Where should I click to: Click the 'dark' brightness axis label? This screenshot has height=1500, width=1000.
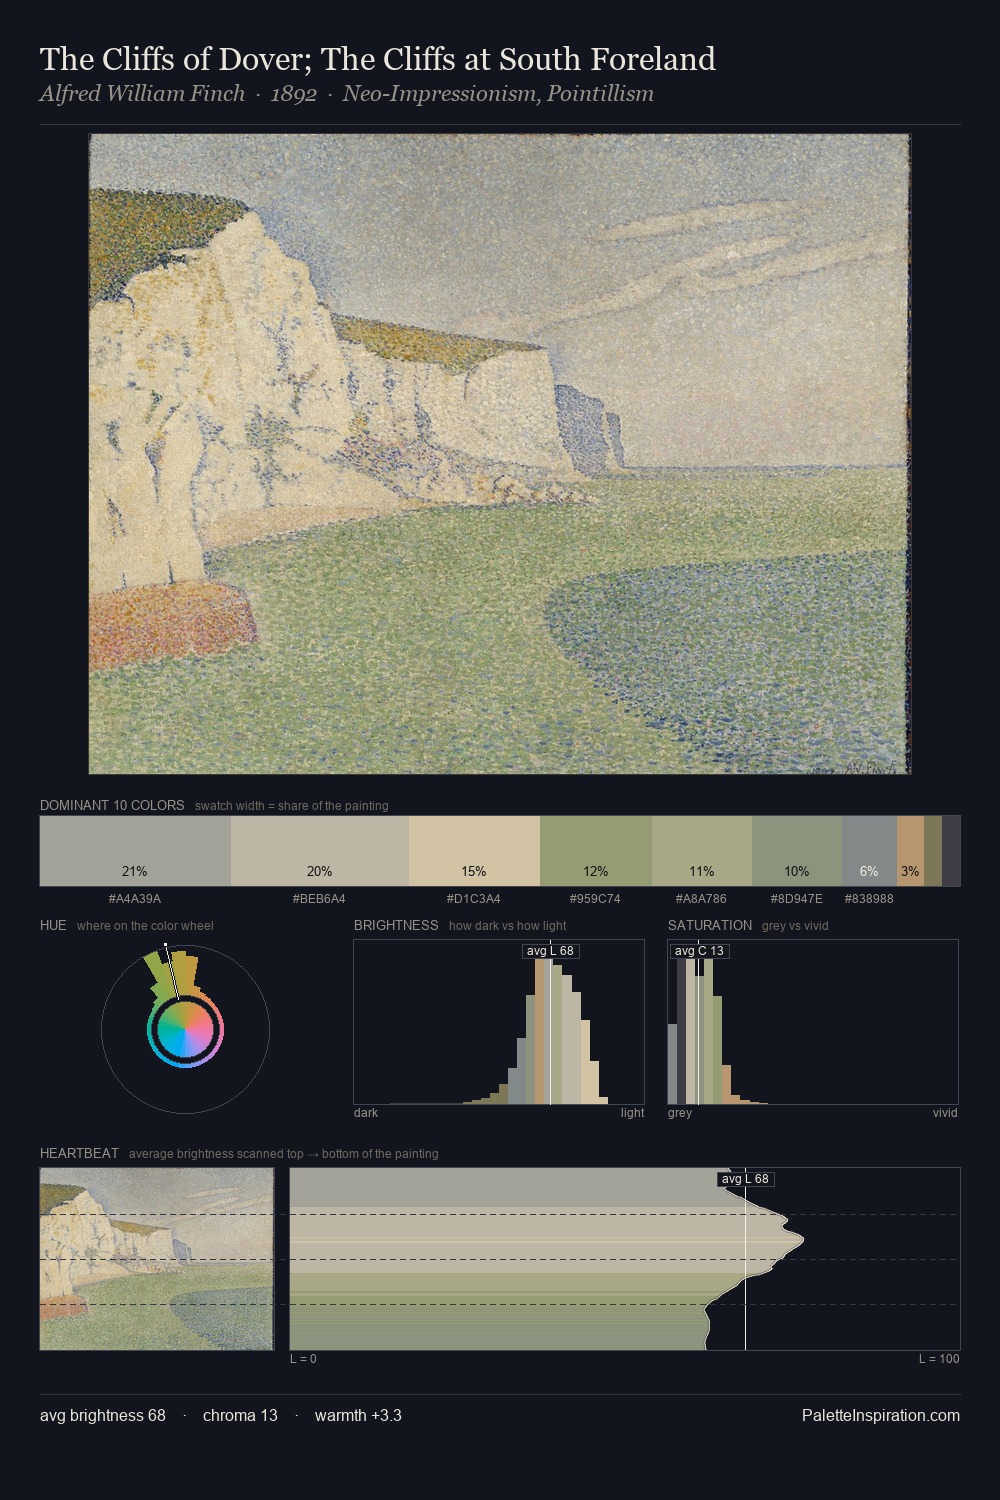coord(366,1113)
